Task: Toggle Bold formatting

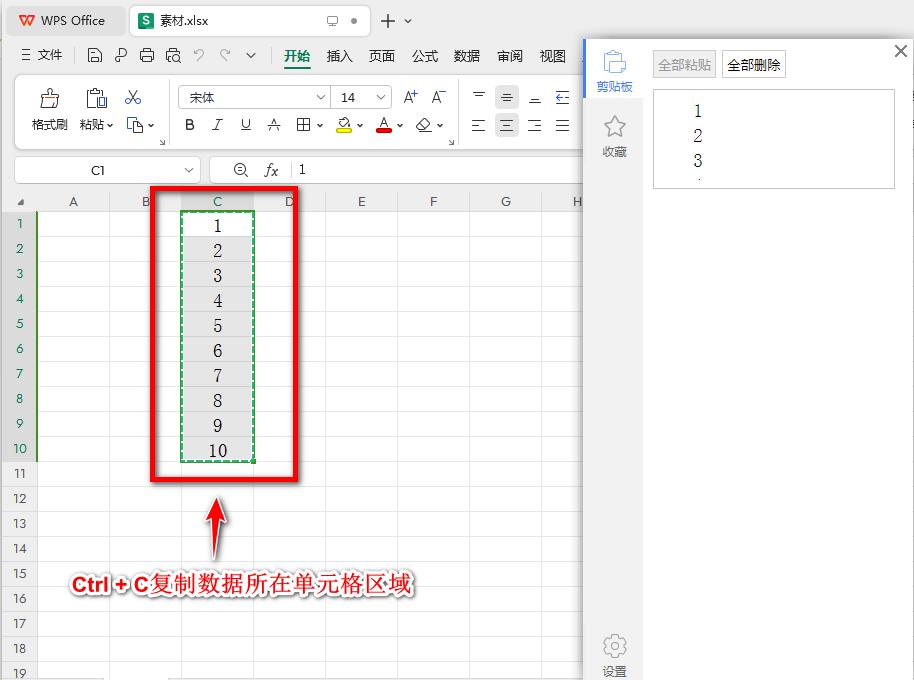Action: 189,125
